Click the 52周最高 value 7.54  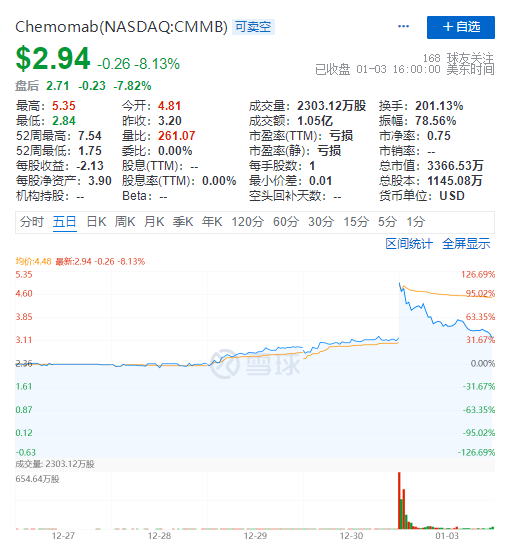coord(90,136)
